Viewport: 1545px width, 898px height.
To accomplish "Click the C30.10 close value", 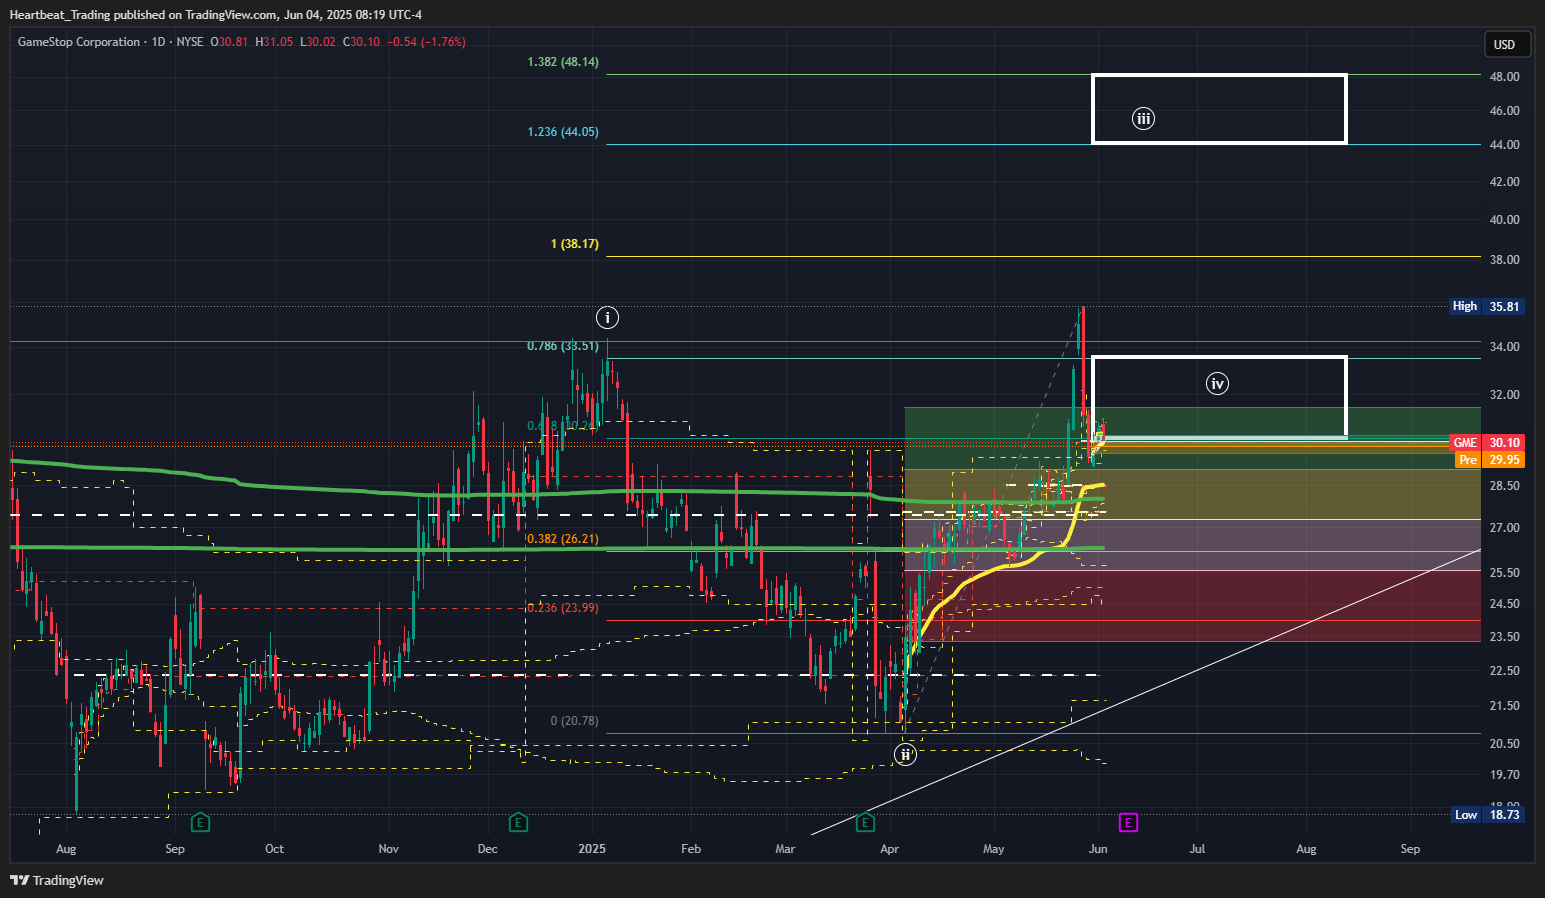I will click(x=361, y=42).
